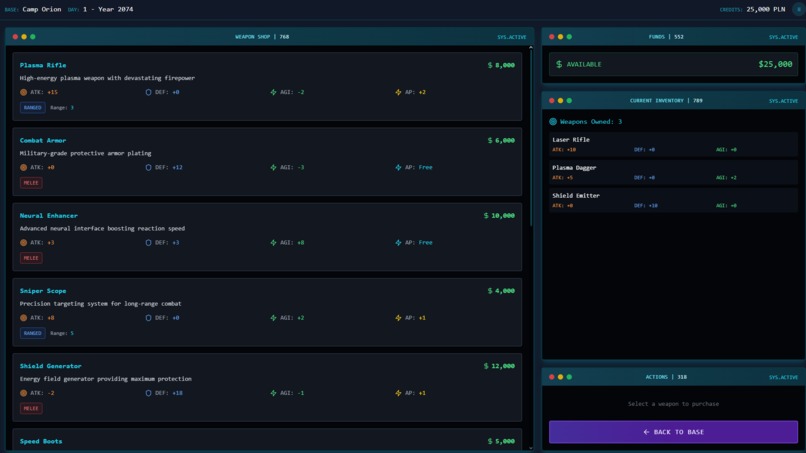Click the Funds panel title
This screenshot has width=806, height=453.
(x=666, y=37)
